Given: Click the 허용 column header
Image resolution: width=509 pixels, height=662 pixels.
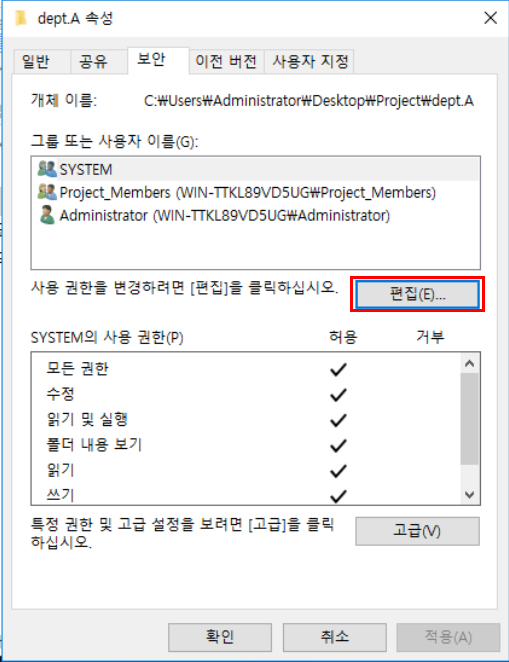Looking at the screenshot, I should 343,337.
